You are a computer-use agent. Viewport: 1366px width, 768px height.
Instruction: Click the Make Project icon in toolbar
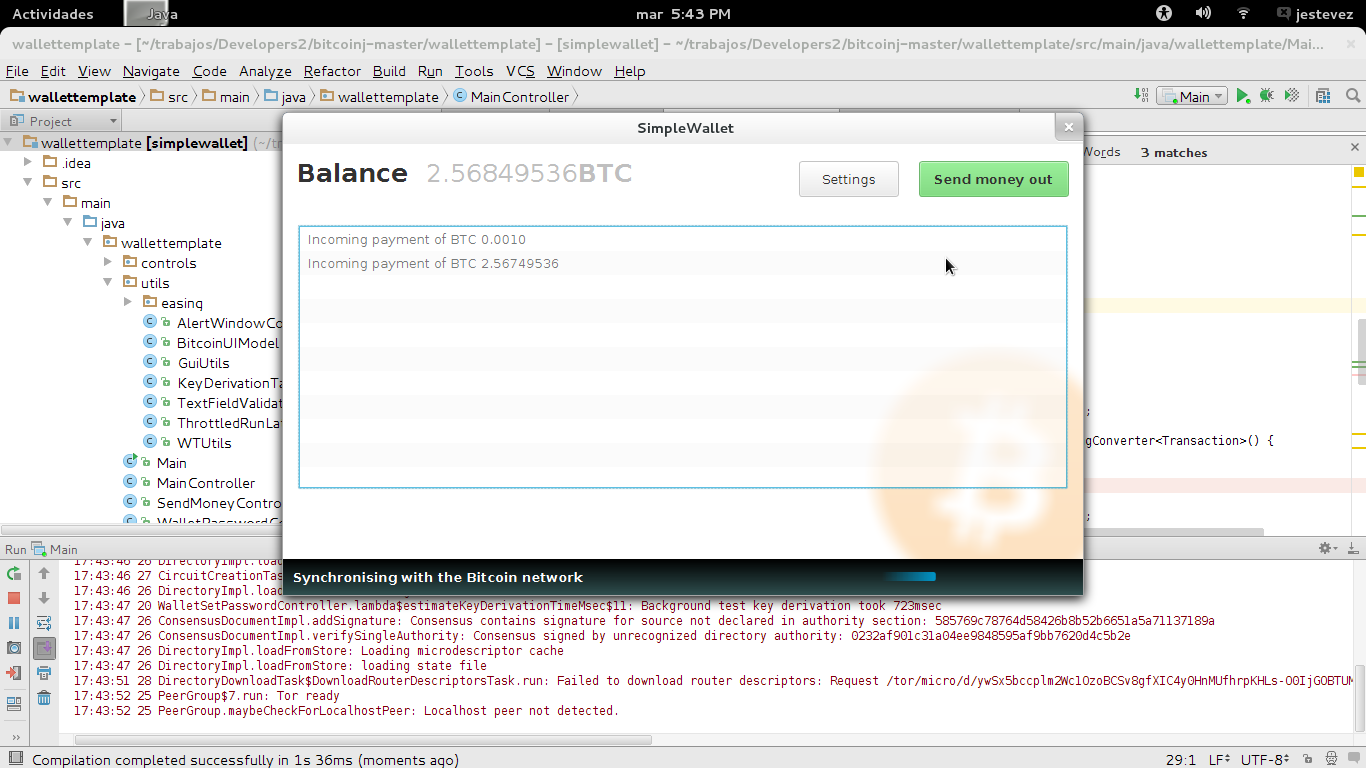(x=1141, y=96)
